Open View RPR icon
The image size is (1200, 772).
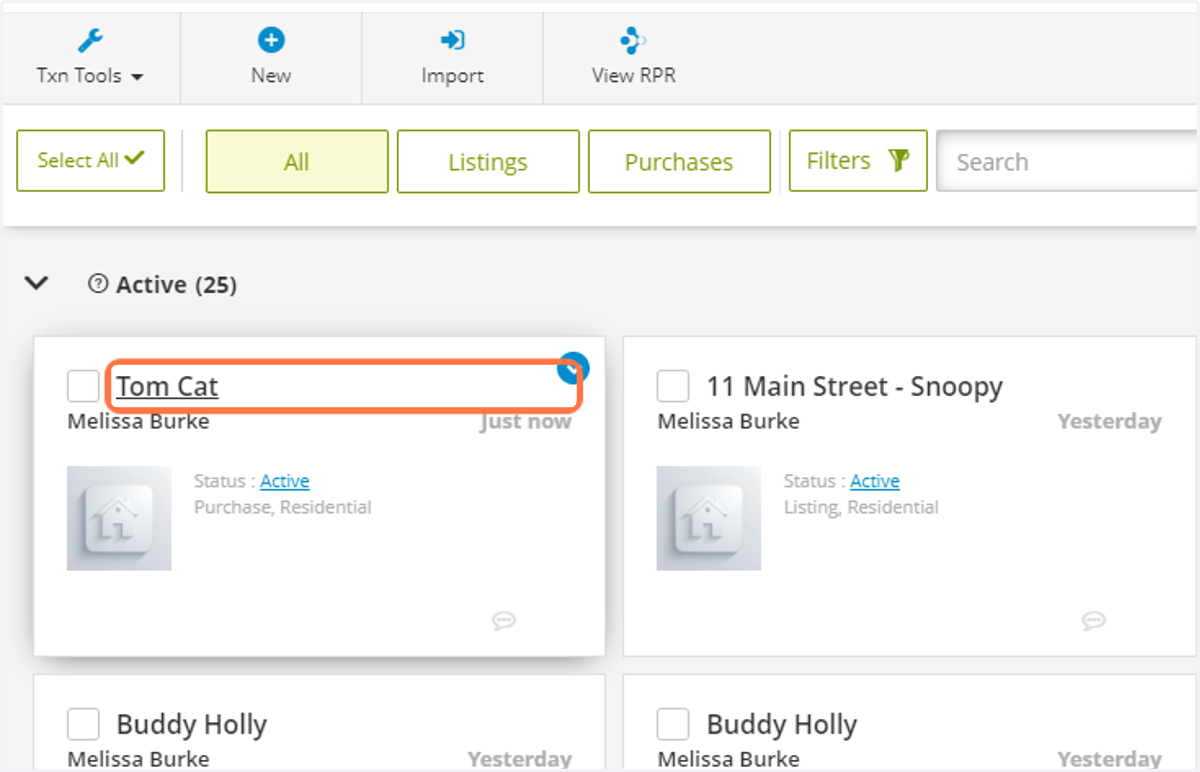(633, 40)
